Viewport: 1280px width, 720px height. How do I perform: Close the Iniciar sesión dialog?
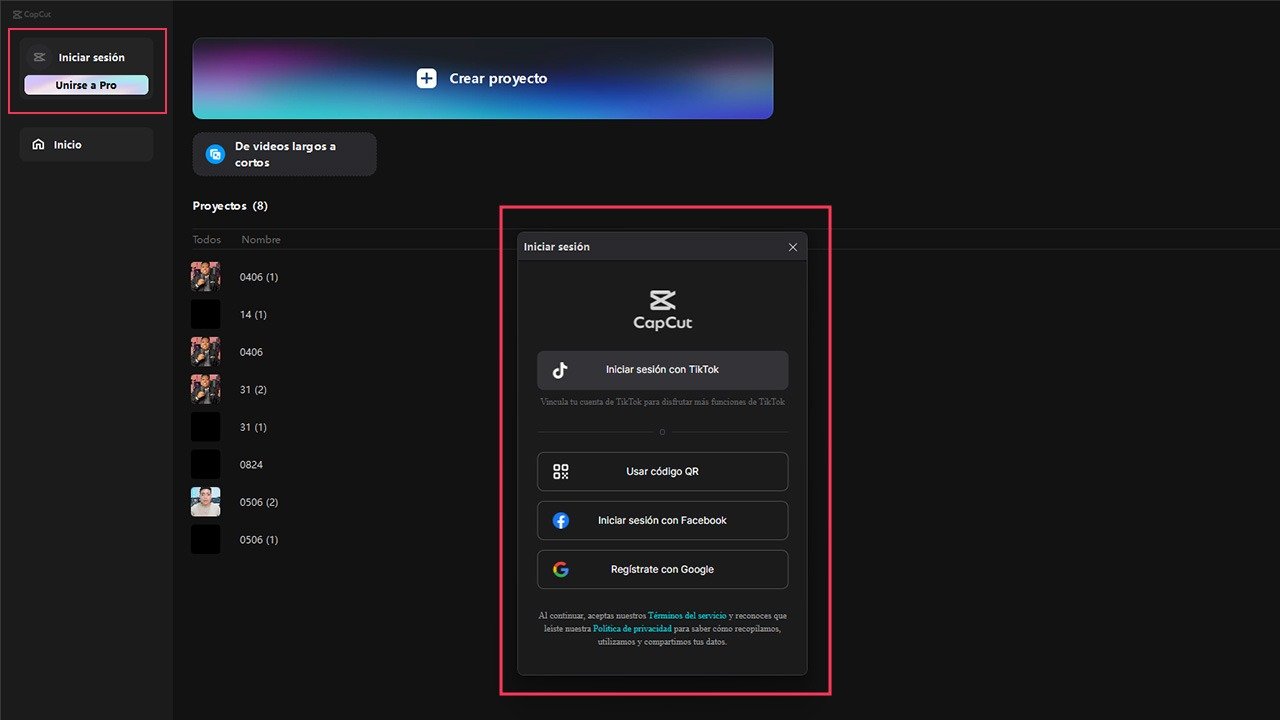point(793,246)
